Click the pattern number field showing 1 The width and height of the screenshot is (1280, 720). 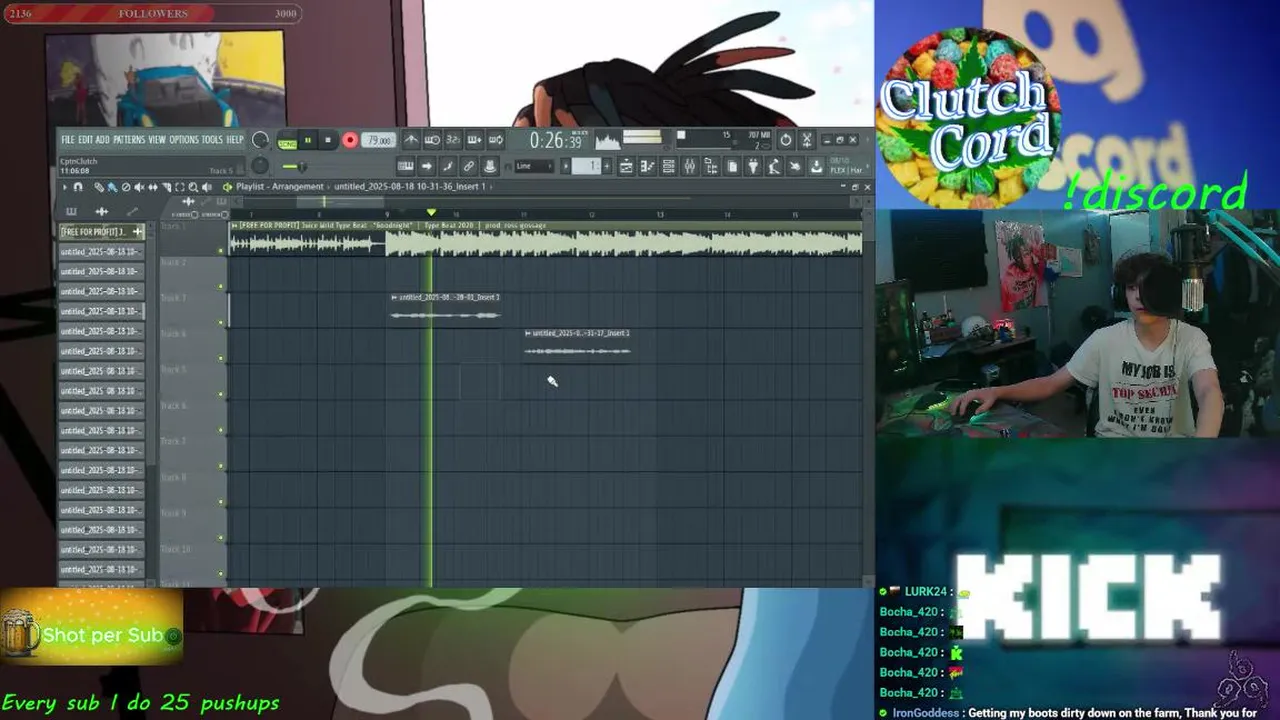pos(586,166)
